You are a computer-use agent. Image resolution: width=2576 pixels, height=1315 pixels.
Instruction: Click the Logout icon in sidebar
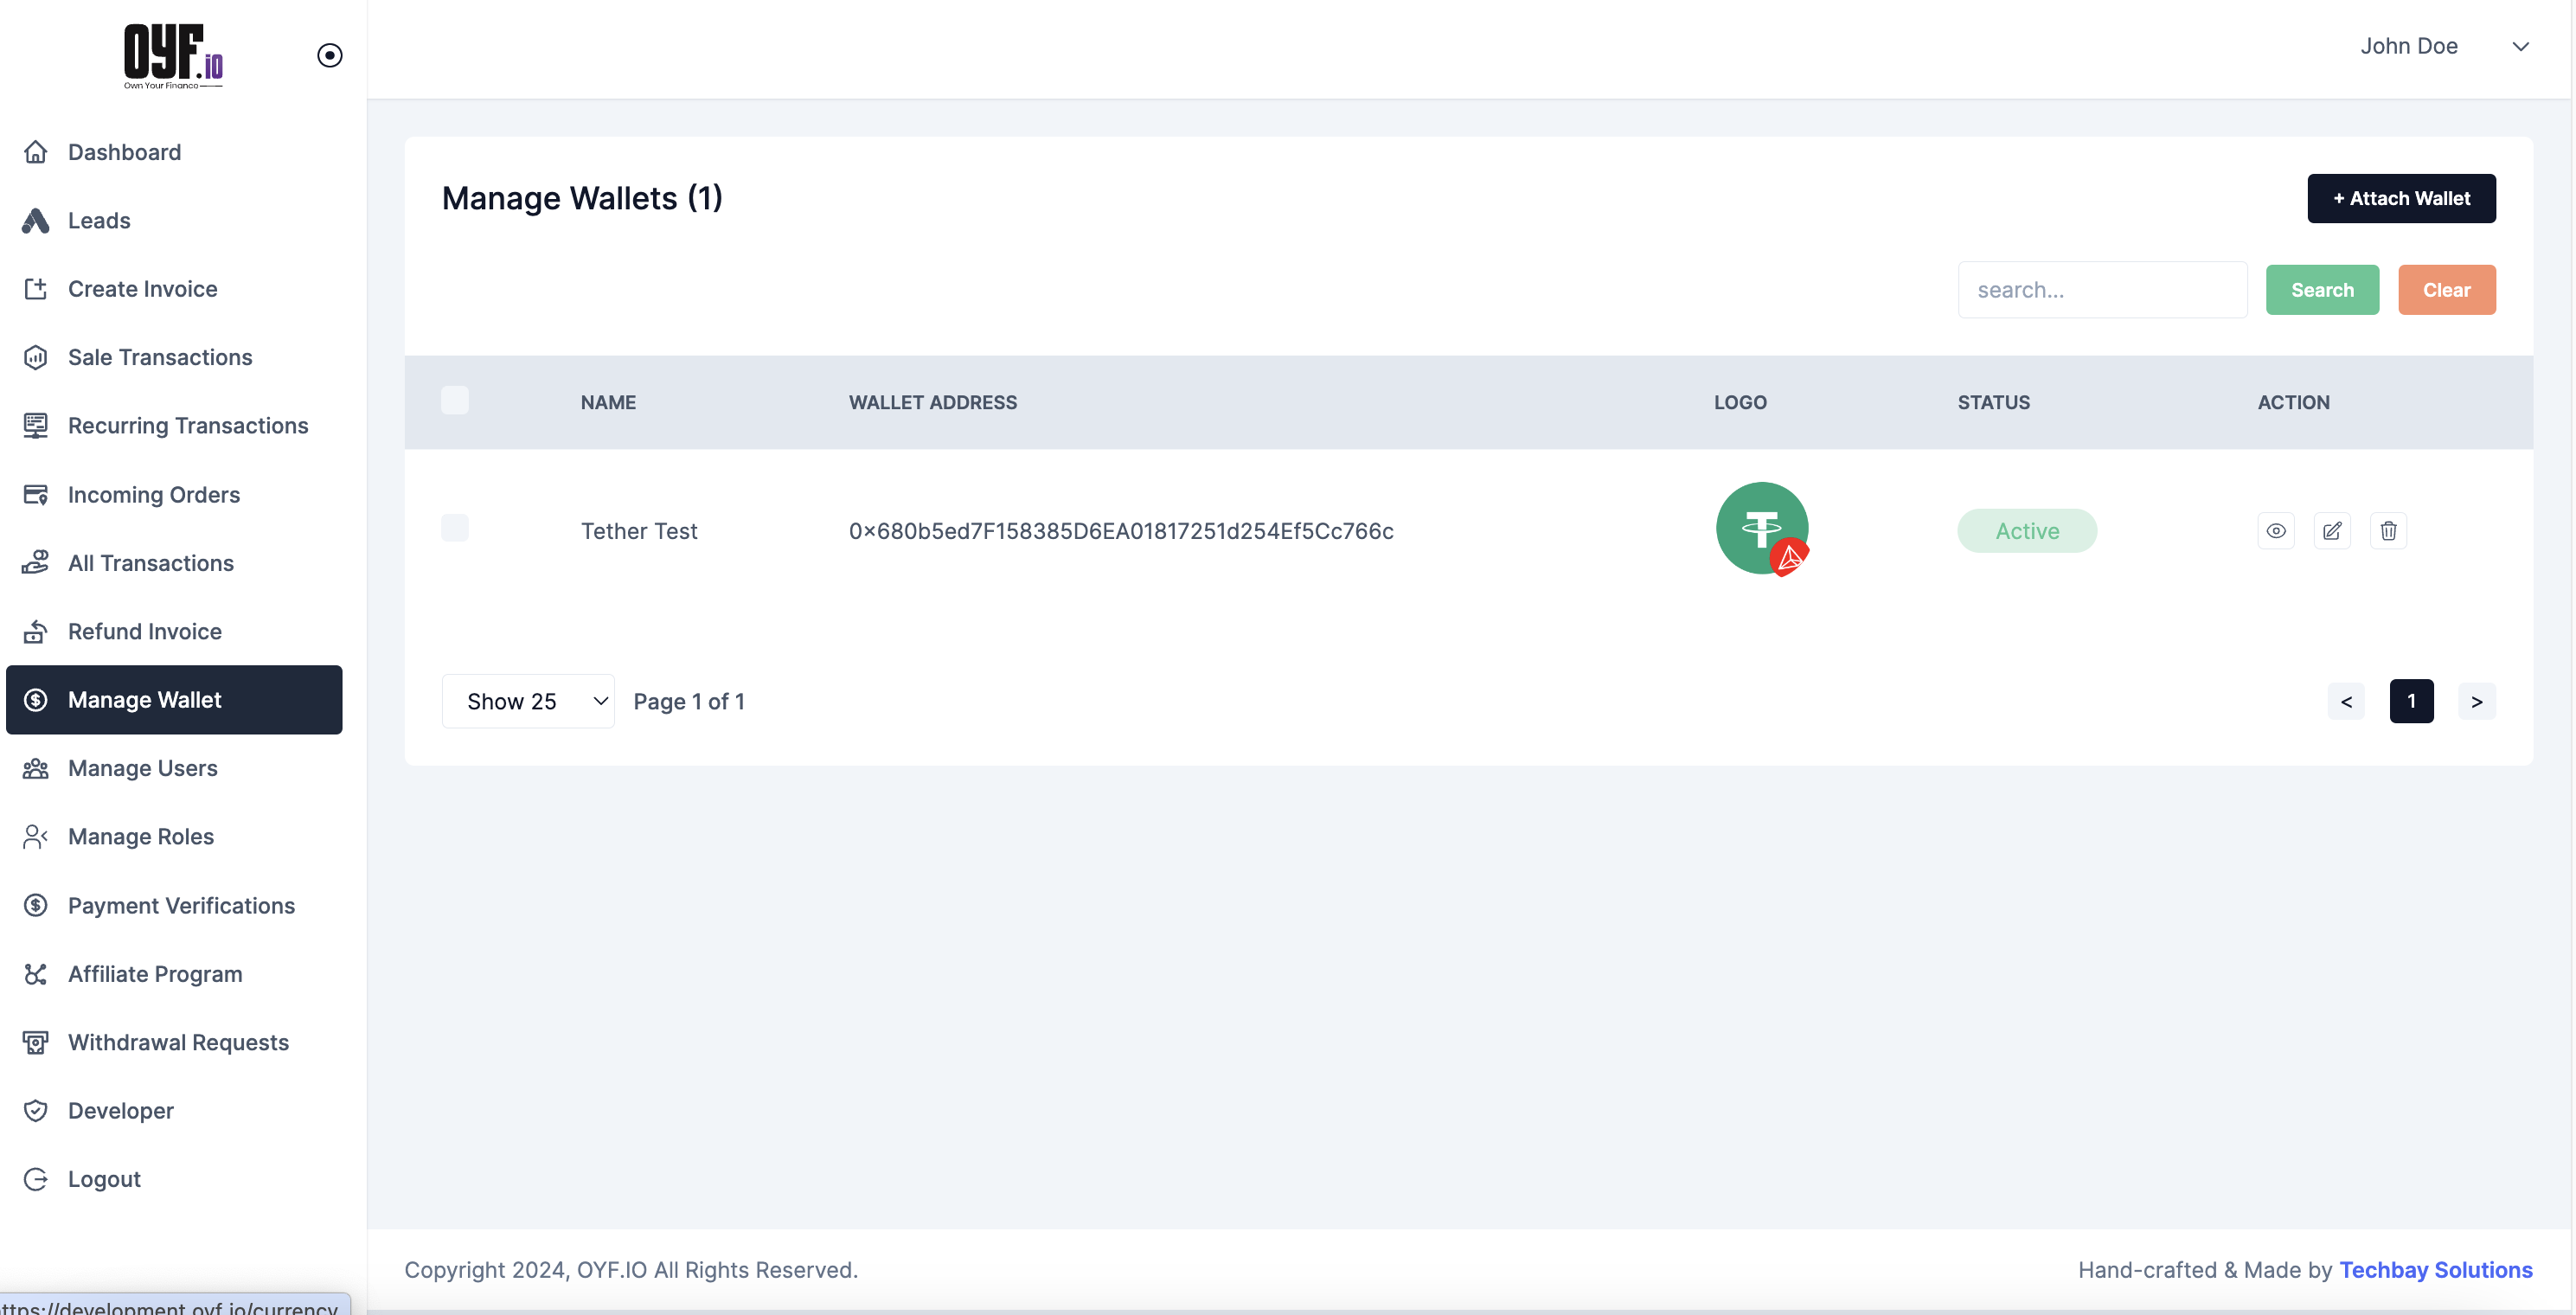point(36,1179)
